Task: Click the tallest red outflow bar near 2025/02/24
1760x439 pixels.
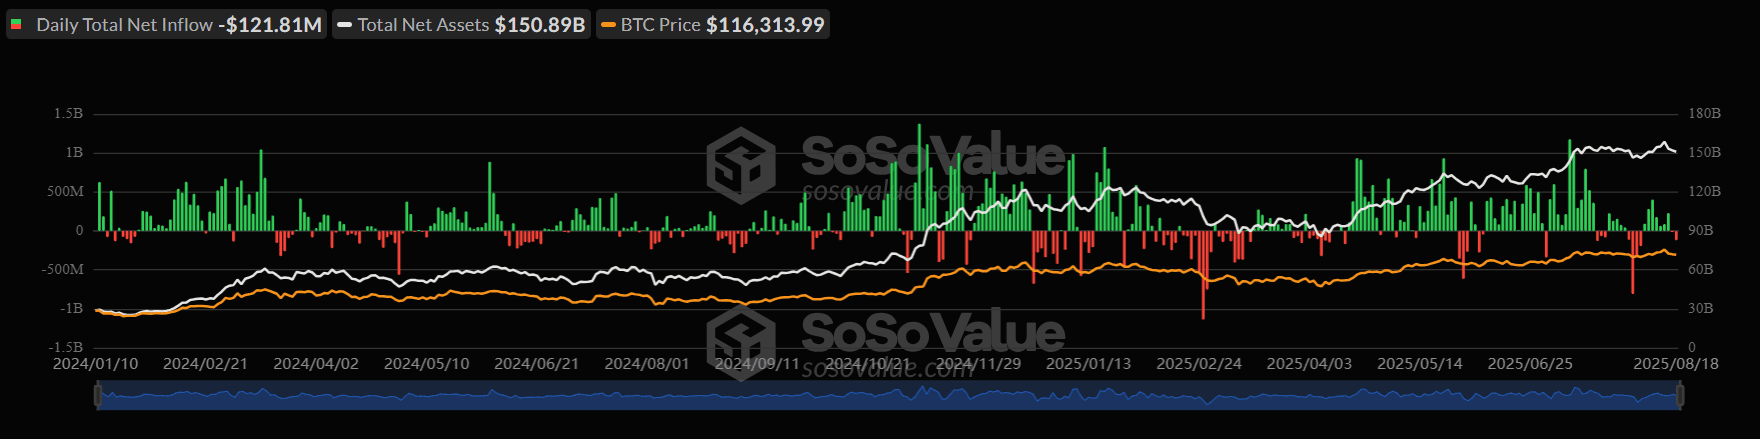Action: 1203,275
